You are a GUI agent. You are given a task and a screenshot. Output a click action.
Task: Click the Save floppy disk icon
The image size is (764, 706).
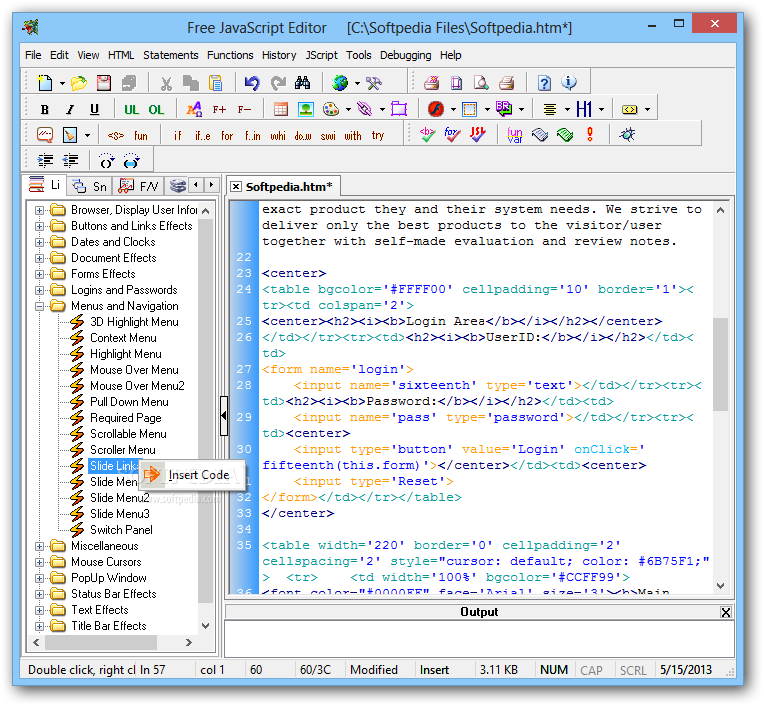[103, 83]
